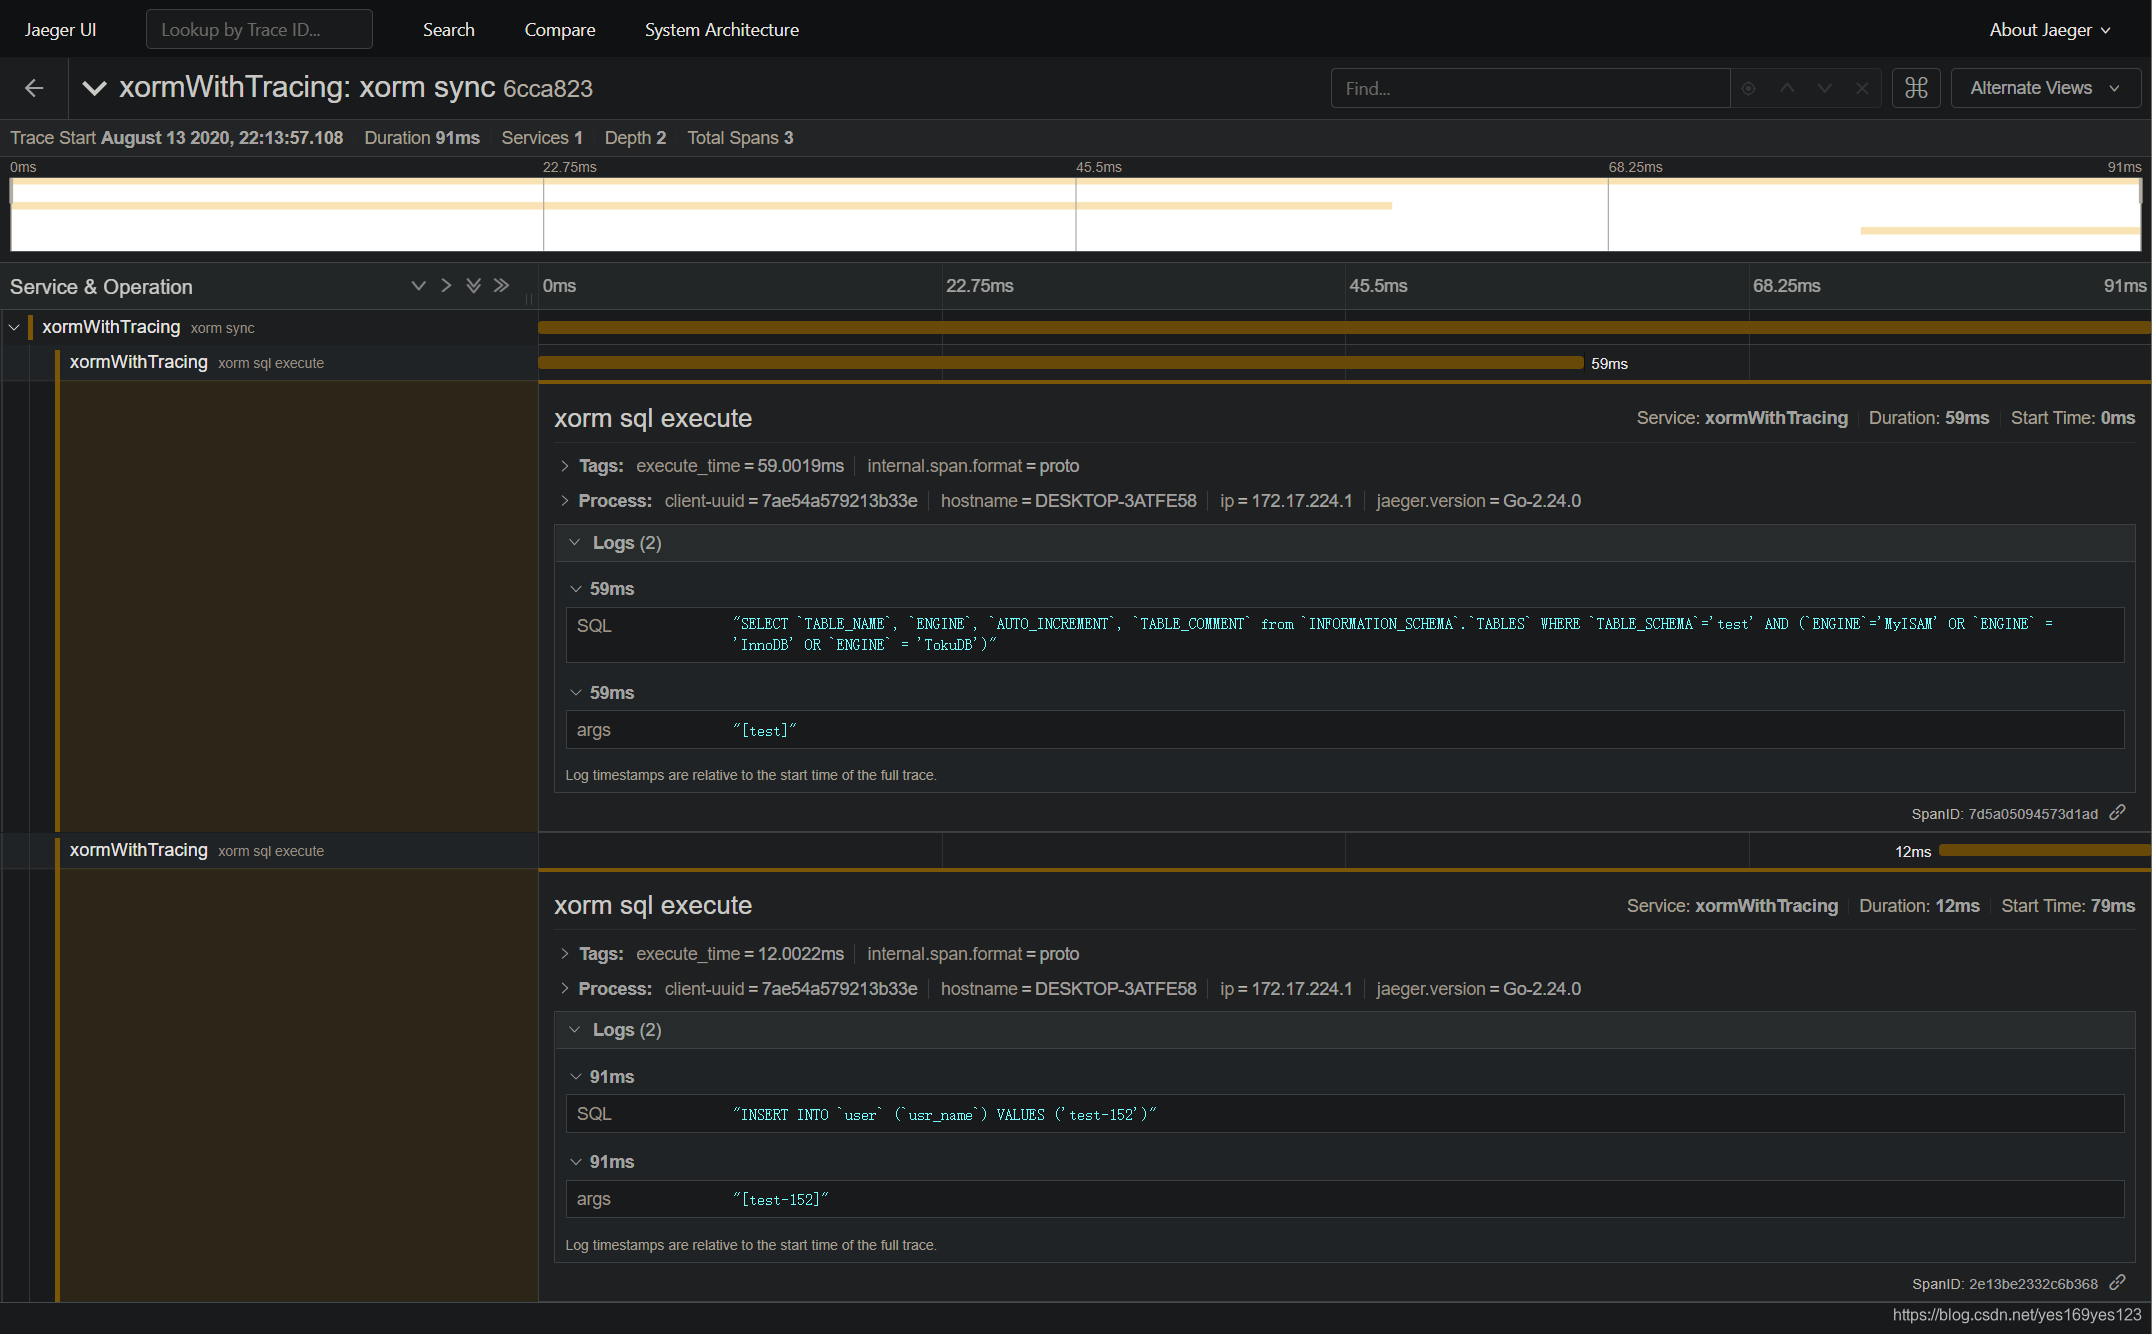Expand Tags of the 12ms span
Screen dimensions: 2152x1334
[x=564, y=954]
